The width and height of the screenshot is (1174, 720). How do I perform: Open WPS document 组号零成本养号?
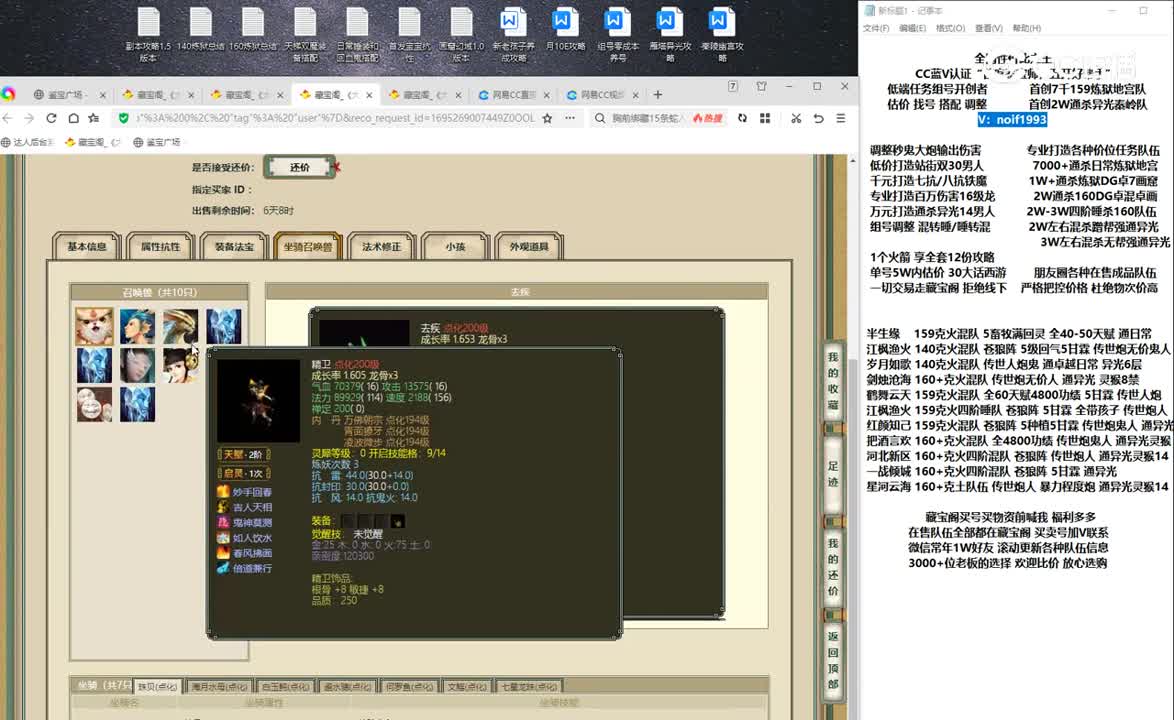tap(618, 34)
